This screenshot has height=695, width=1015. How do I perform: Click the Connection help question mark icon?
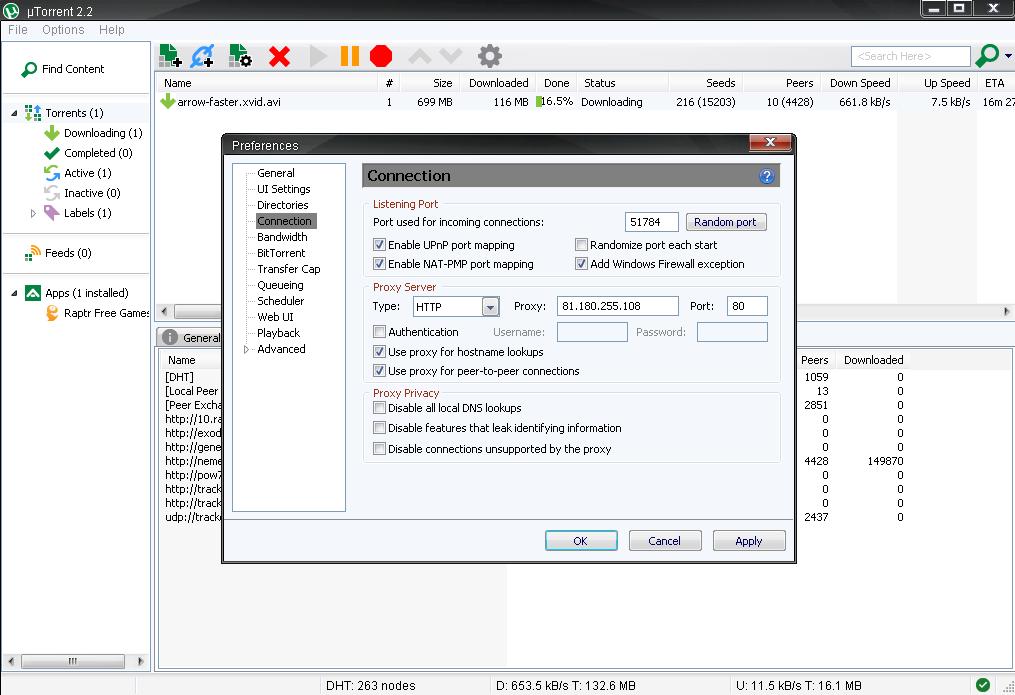tap(766, 176)
